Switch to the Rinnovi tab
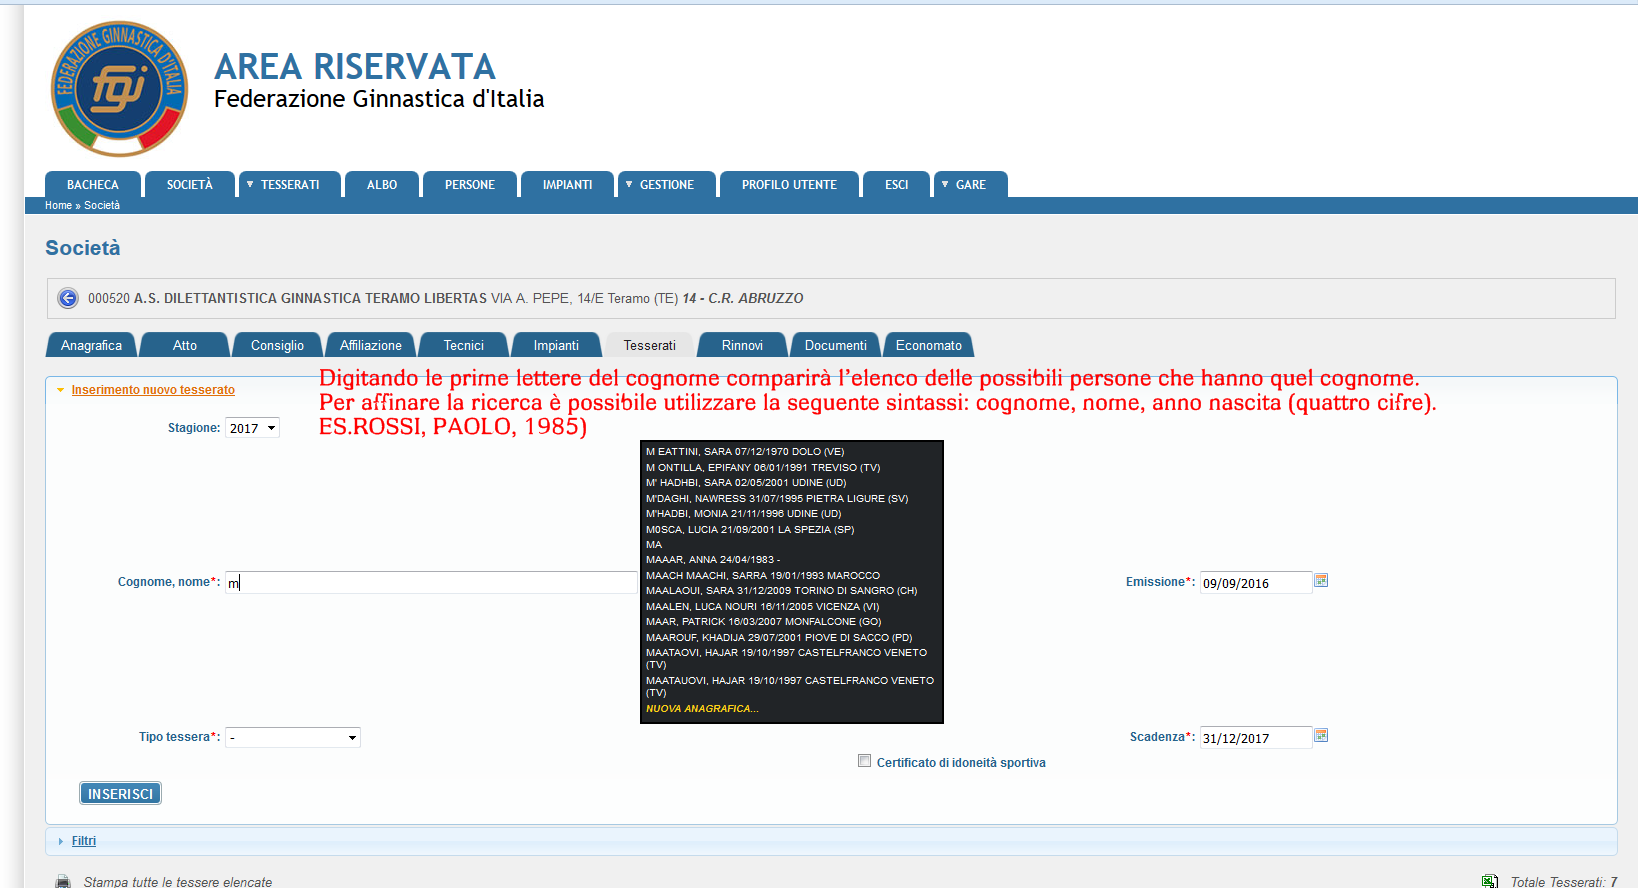Viewport: 1638px width, 888px height. 742,345
